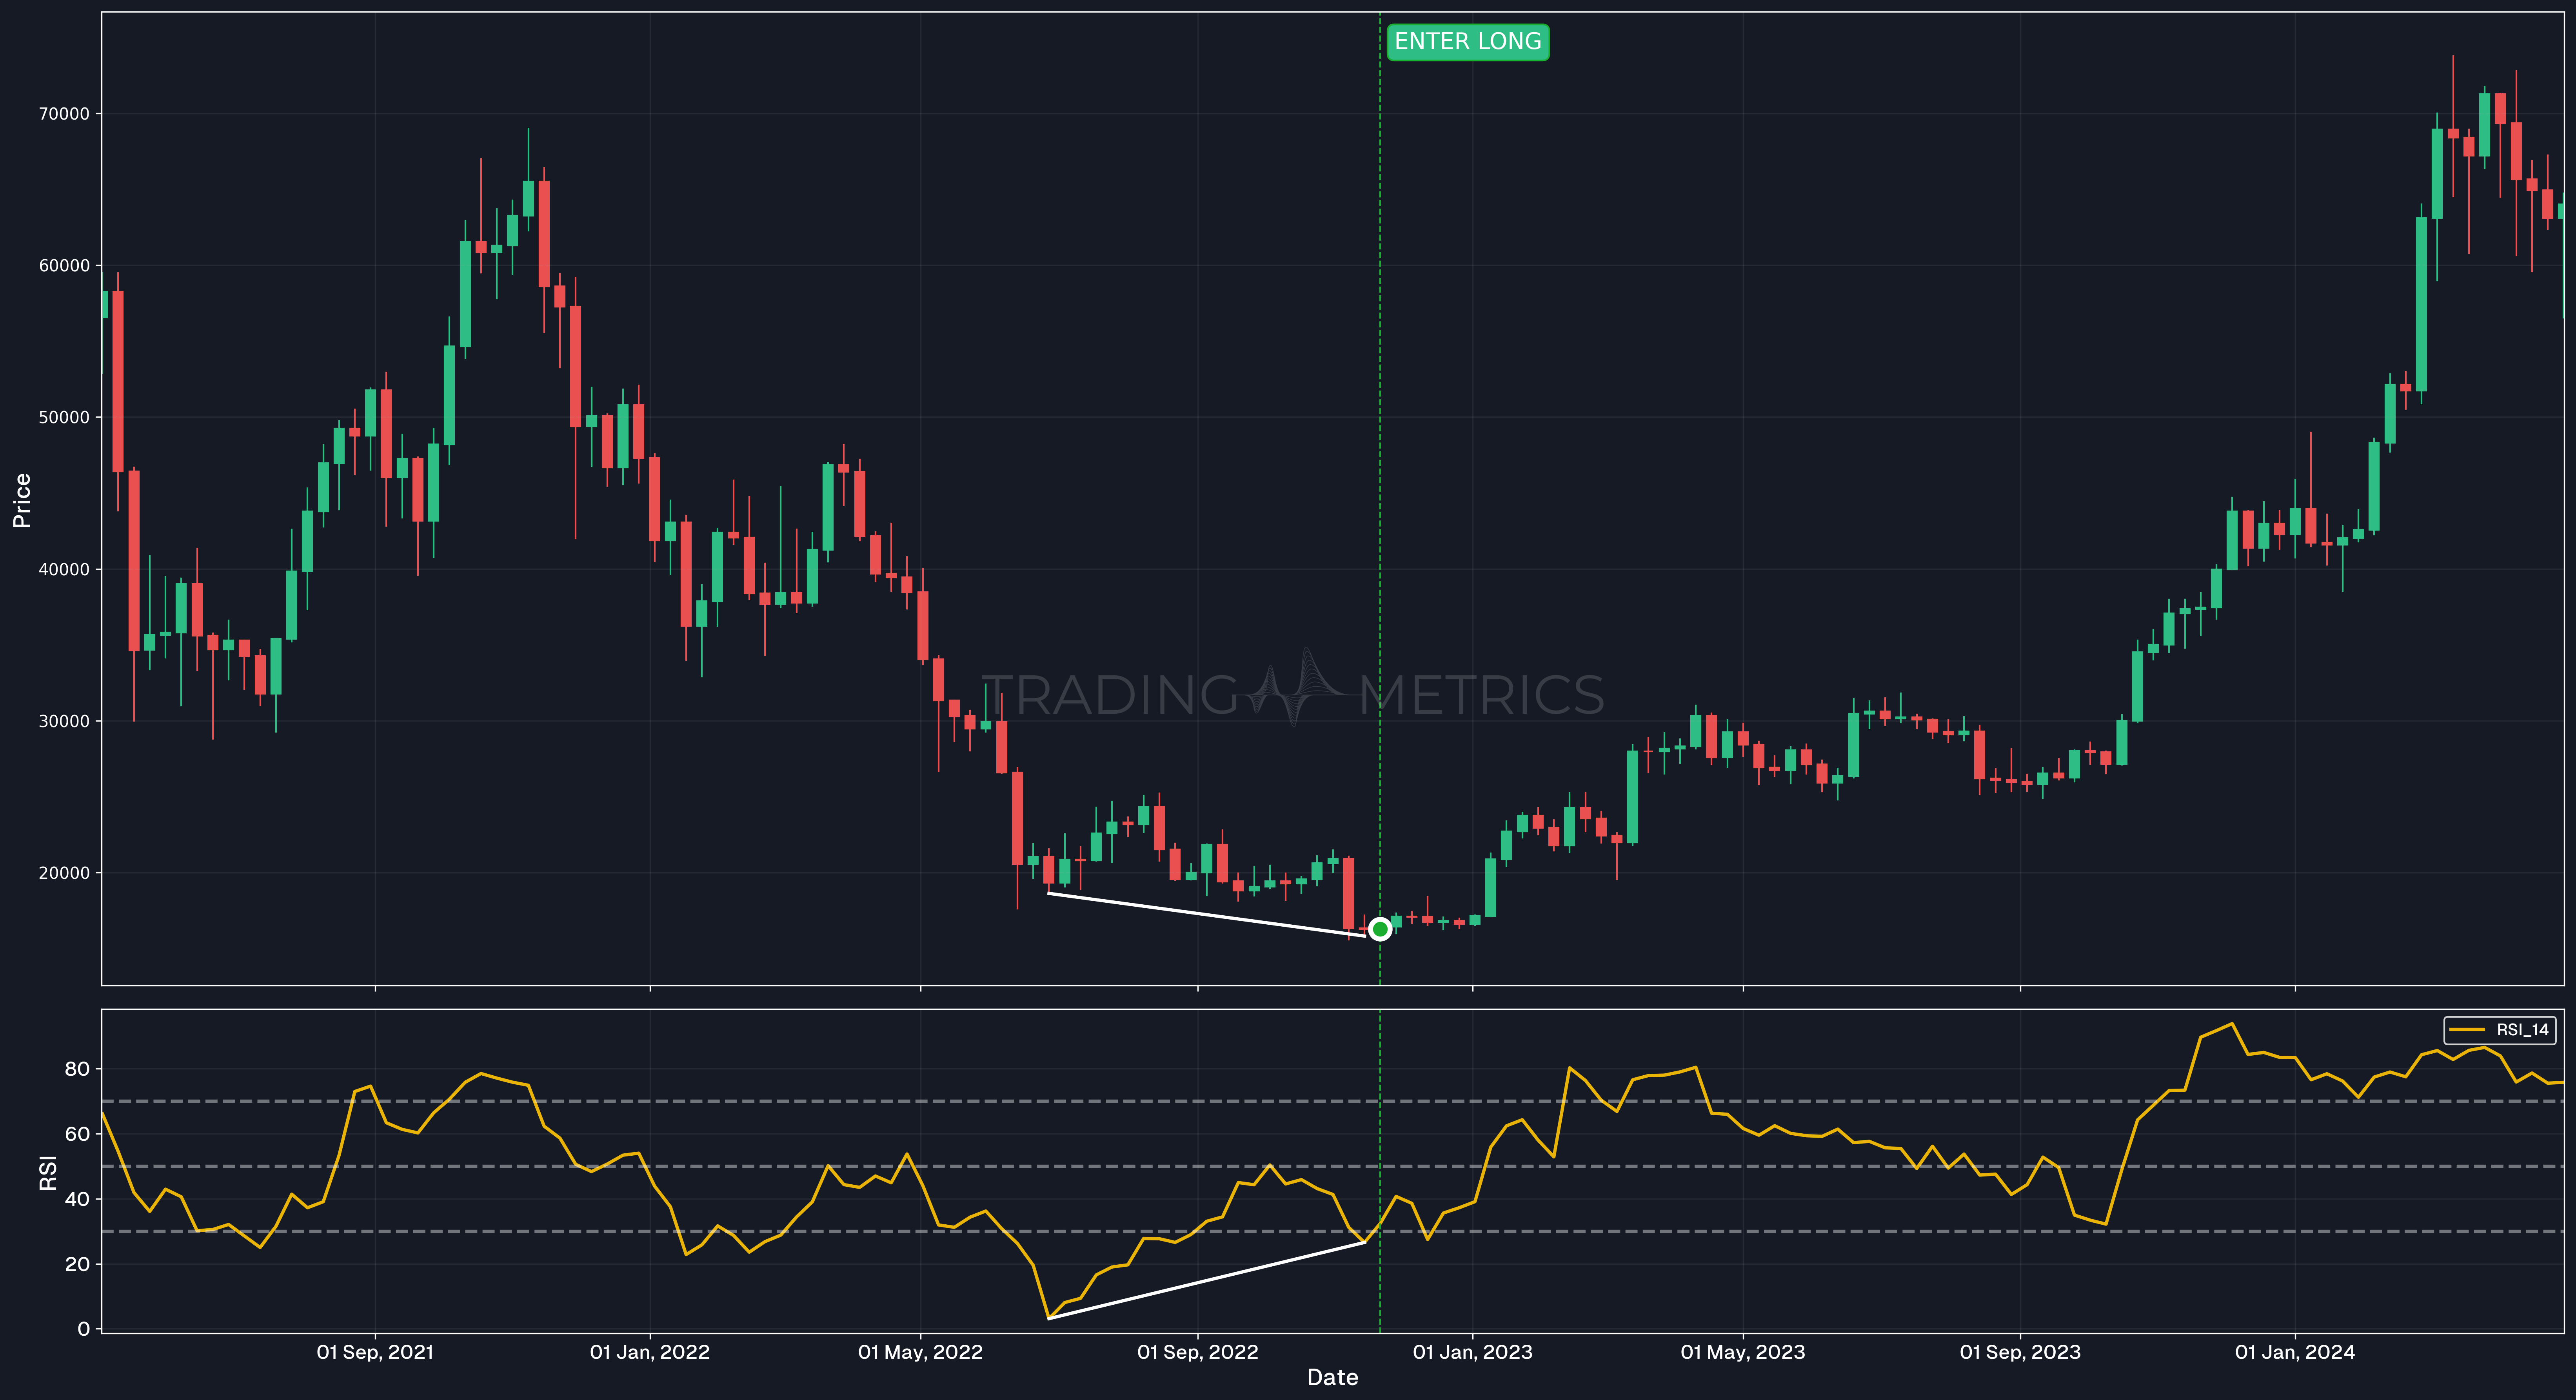This screenshot has height=1400, width=2576.
Task: Click the 01 Sep, 2021 date label
Action: coord(375,1352)
